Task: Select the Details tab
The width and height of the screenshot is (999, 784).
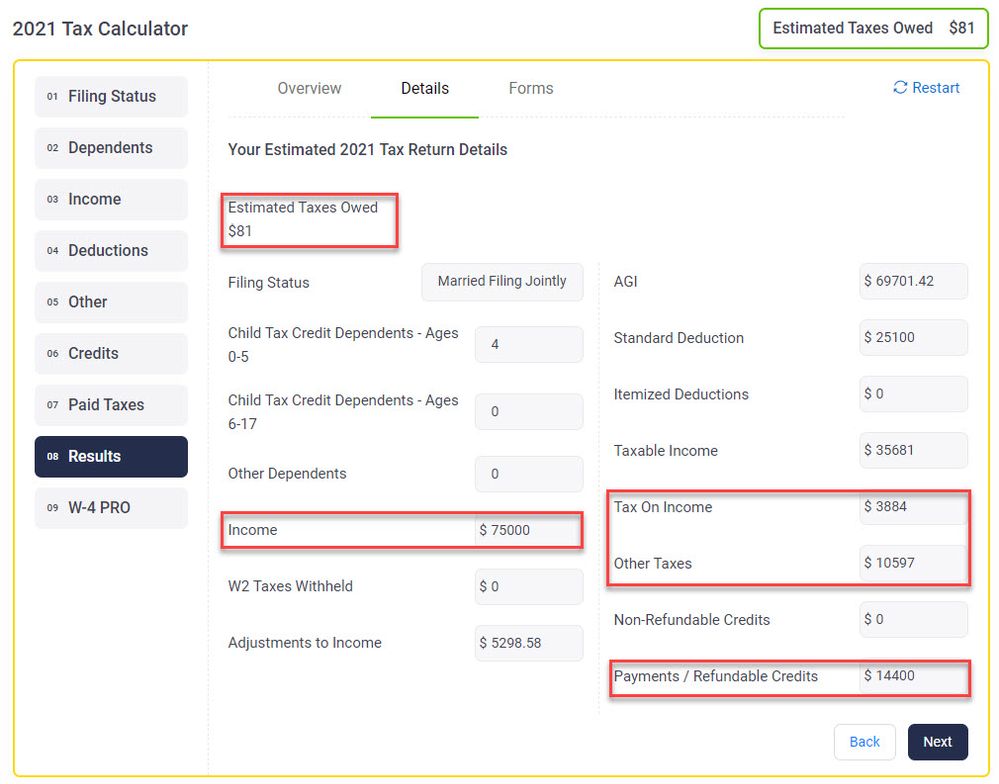Action: click(424, 88)
